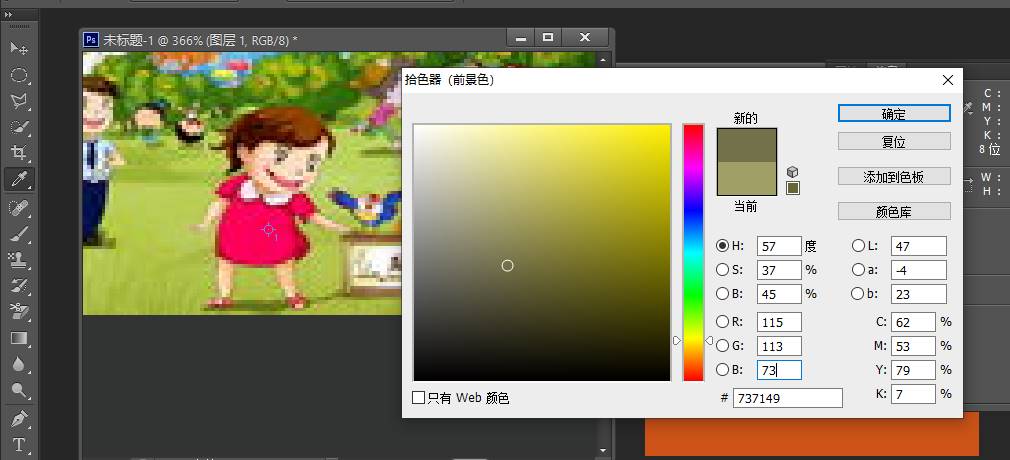Select the Polygonal Lasso tool
The width and height of the screenshot is (1010, 460).
click(19, 101)
